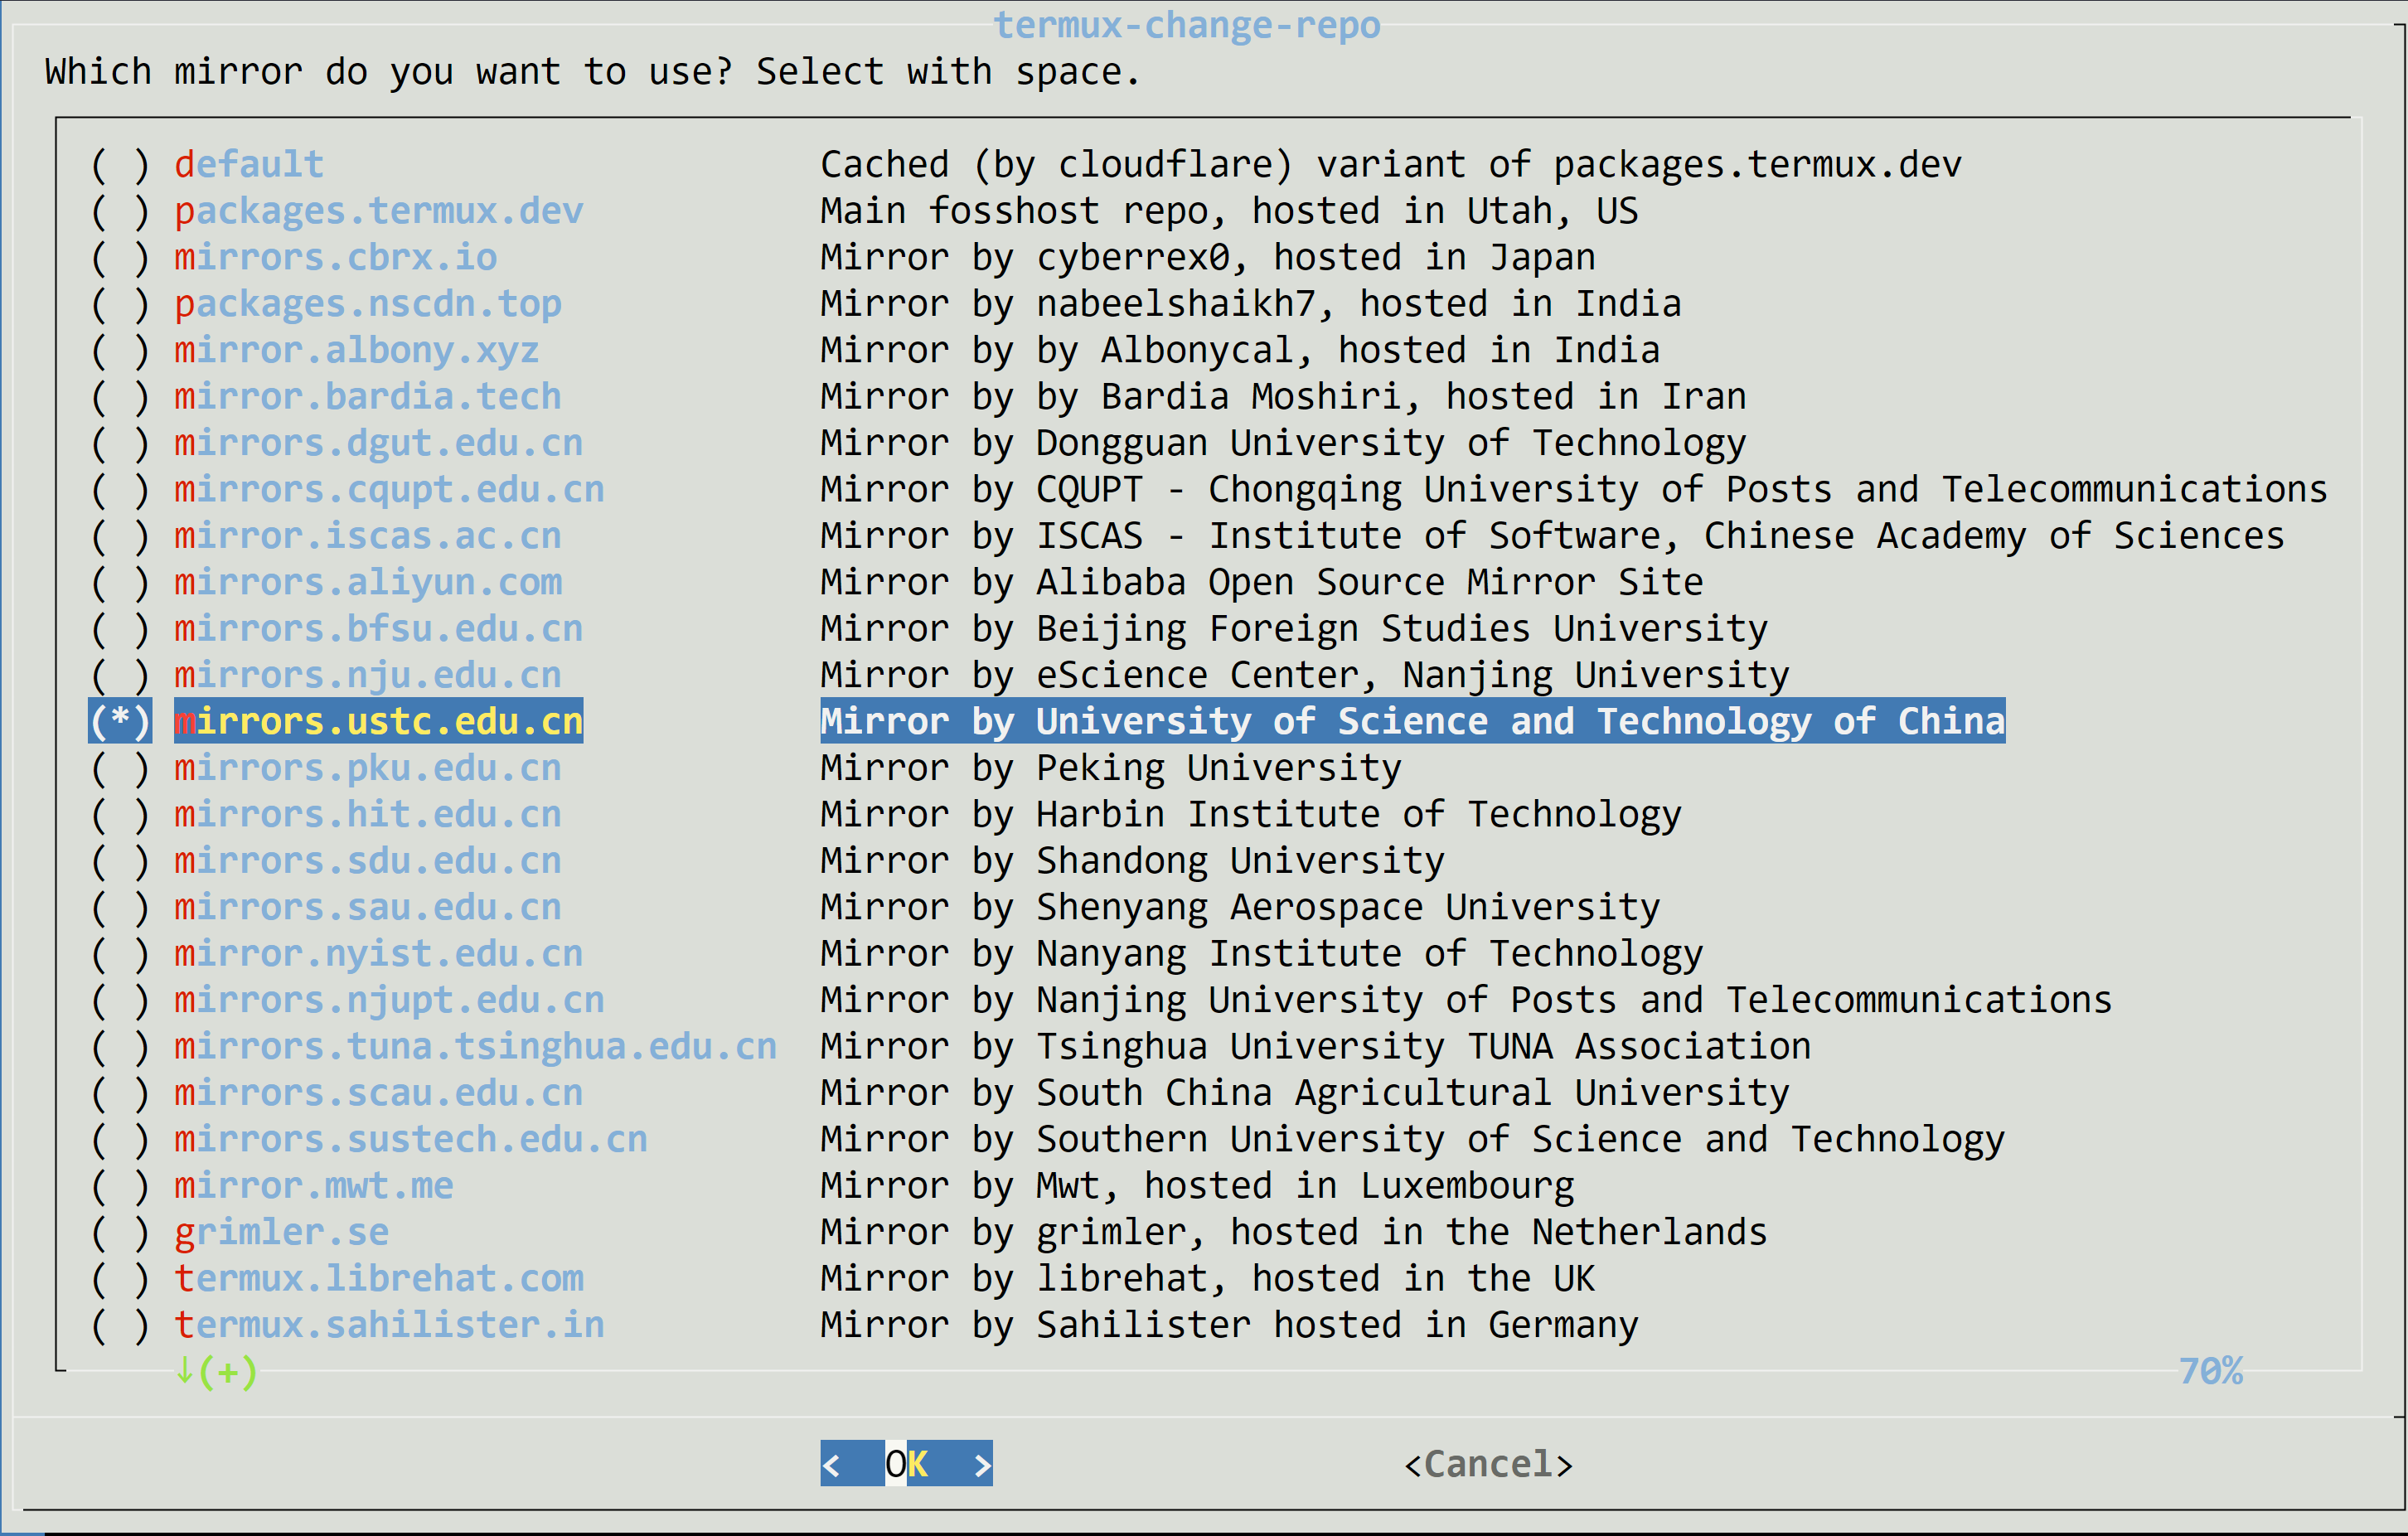Click the mirrors.aliyun.com mirror name
This screenshot has width=2408, height=1536.
tap(368, 582)
